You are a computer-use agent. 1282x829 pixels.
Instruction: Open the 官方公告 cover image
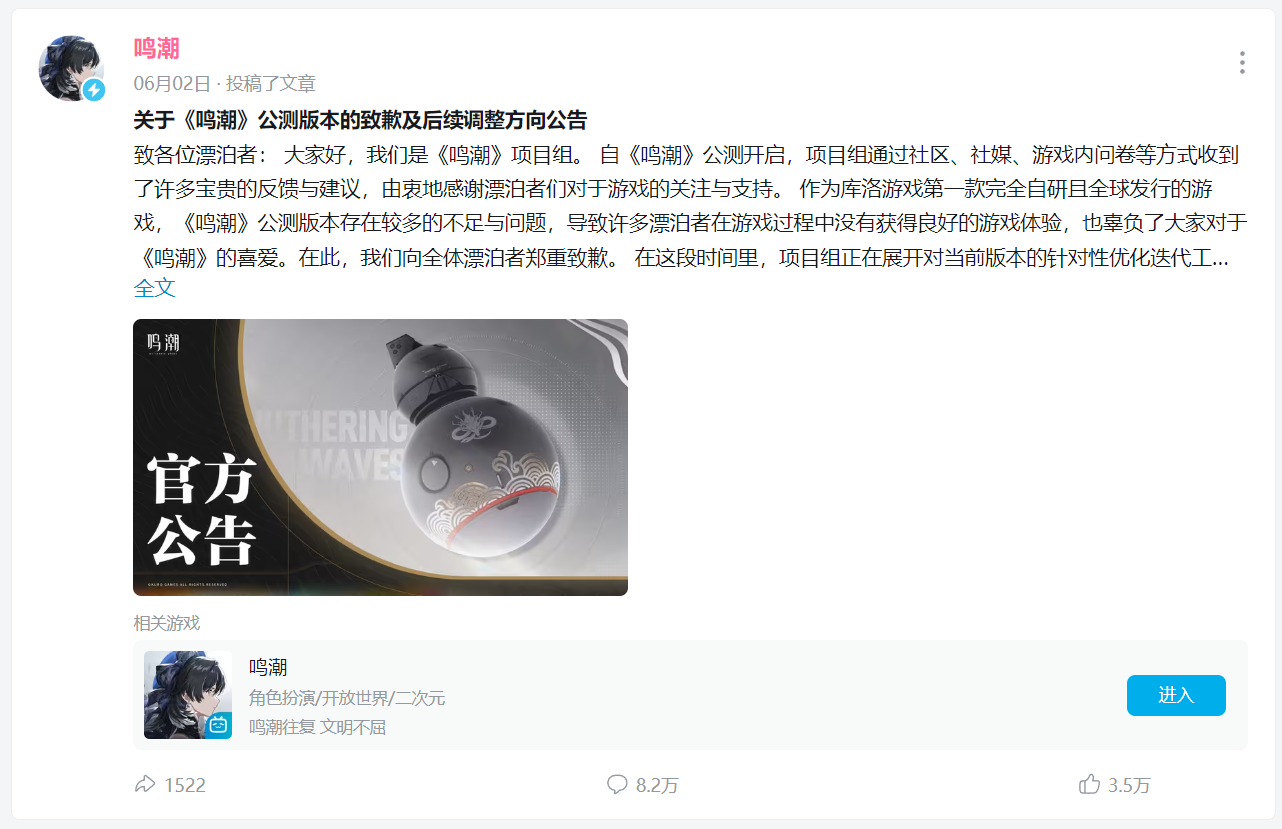380,457
